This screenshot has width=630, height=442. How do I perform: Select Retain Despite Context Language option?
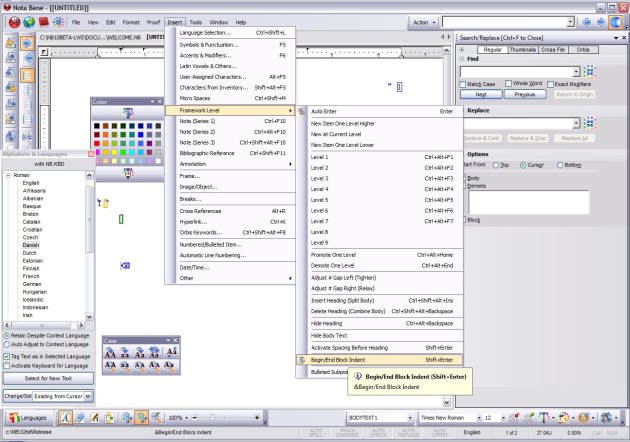click(x=6, y=336)
